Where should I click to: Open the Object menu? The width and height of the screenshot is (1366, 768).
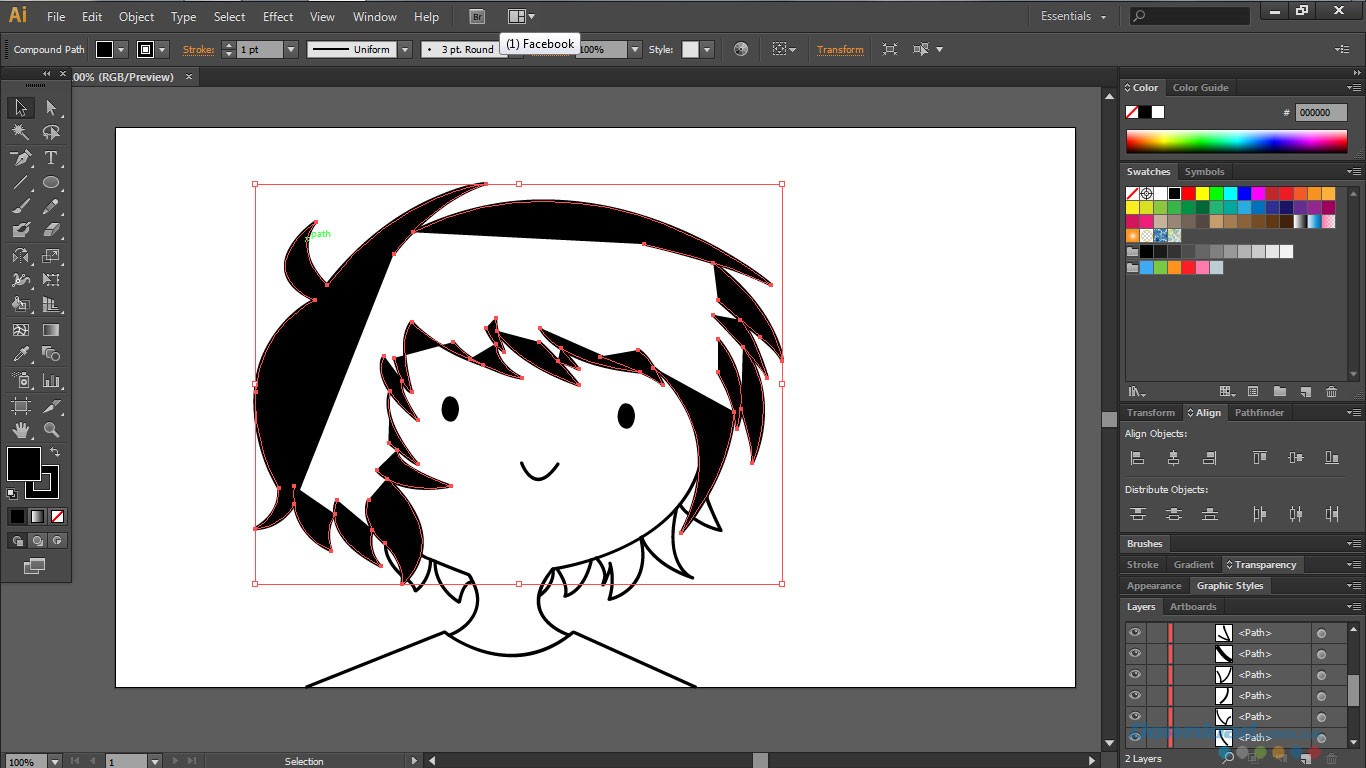tap(136, 17)
